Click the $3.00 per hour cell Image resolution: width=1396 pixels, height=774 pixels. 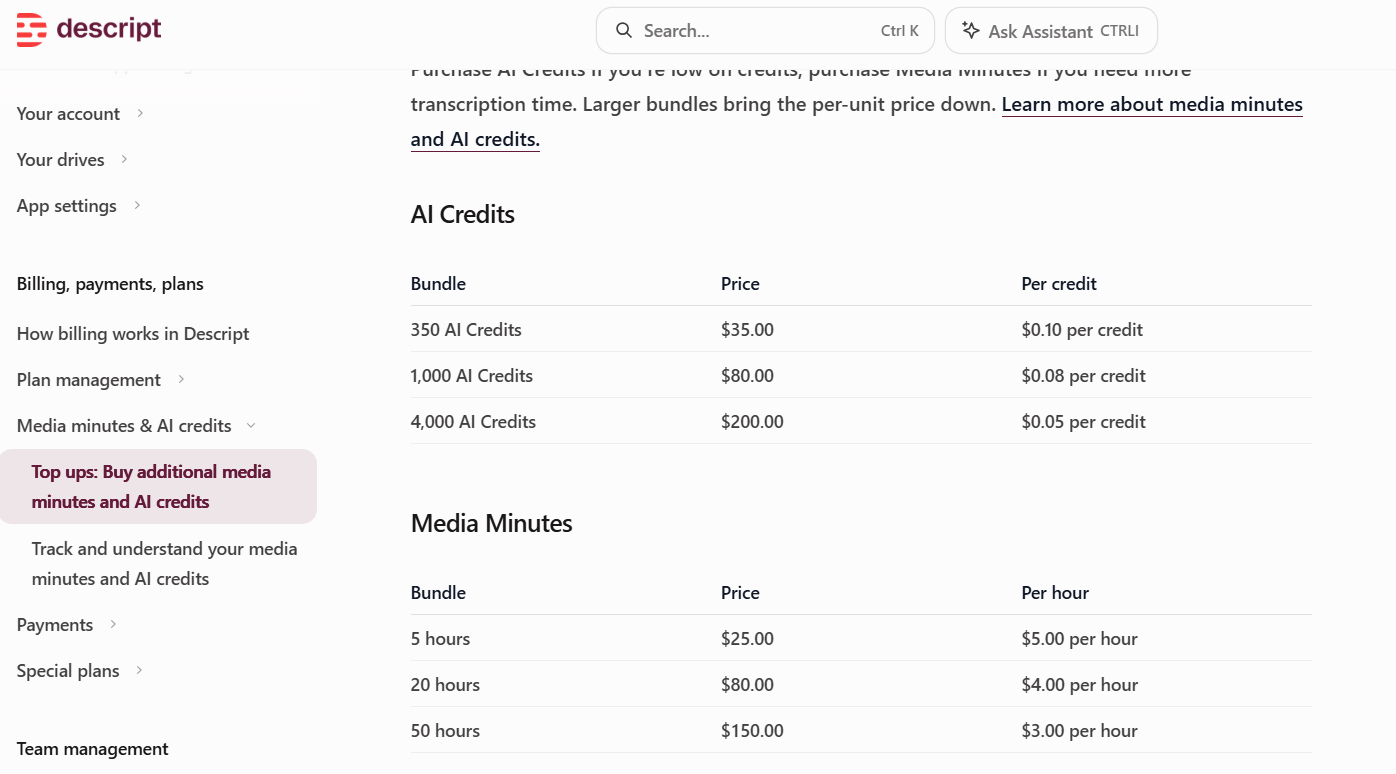tap(1080, 731)
